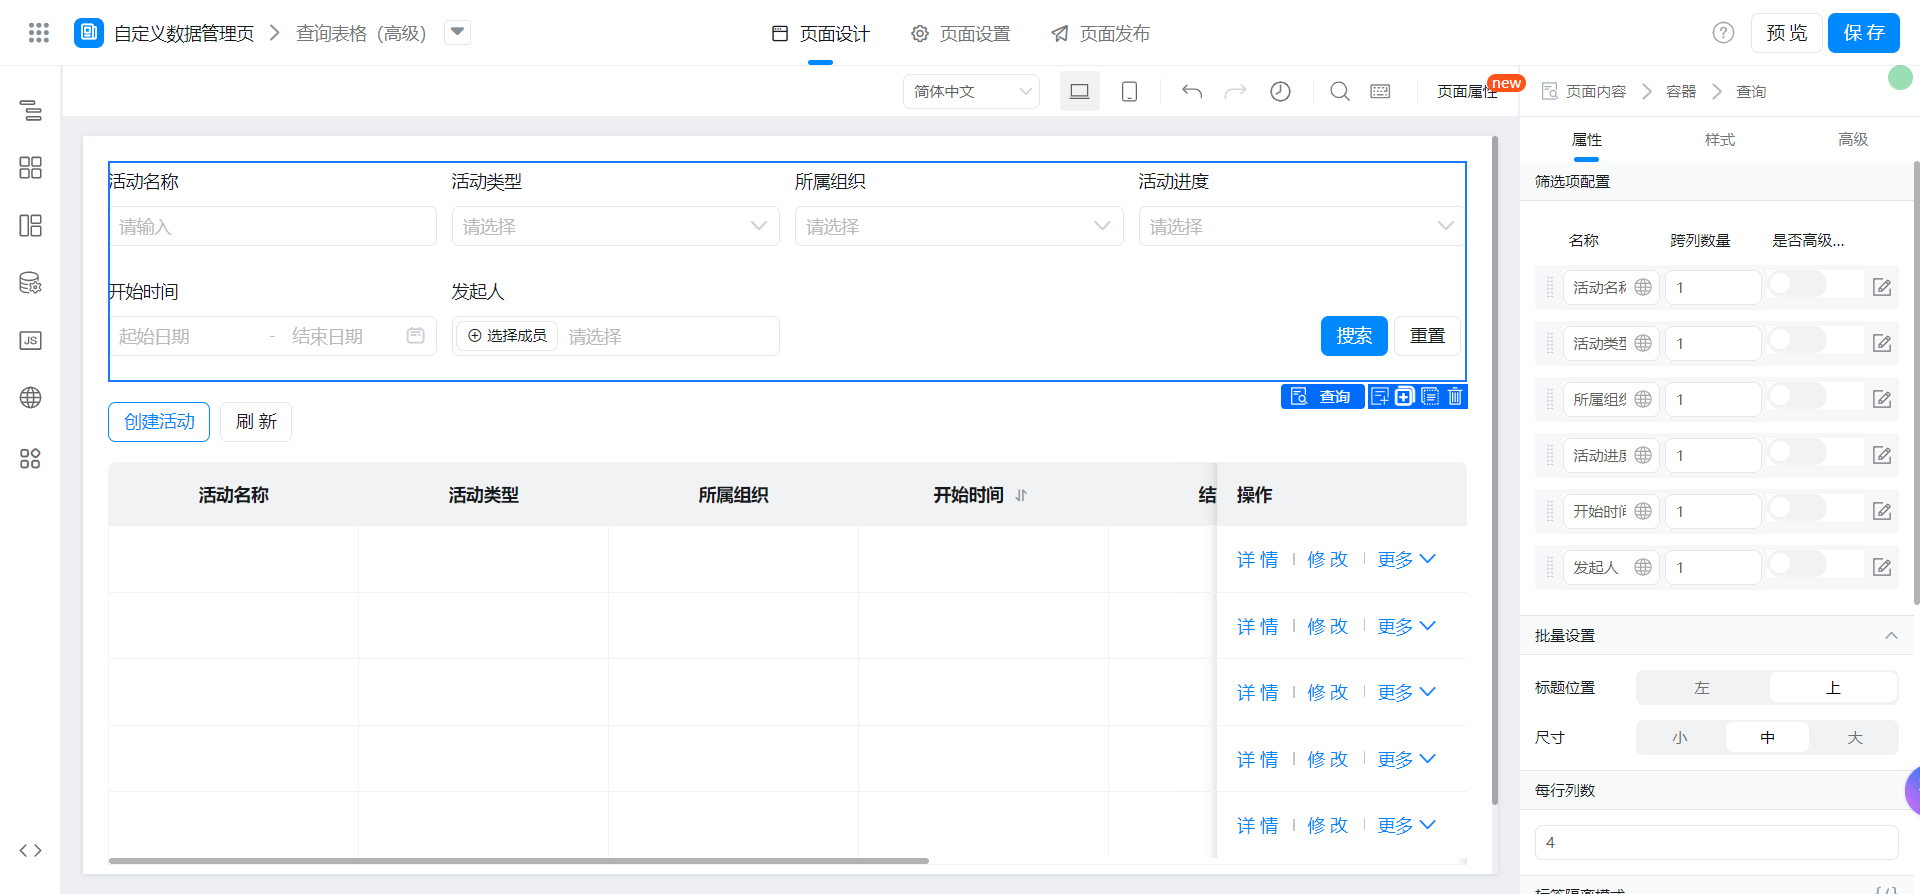This screenshot has width=1920, height=894.
Task: Undo the last change
Action: click(1192, 91)
